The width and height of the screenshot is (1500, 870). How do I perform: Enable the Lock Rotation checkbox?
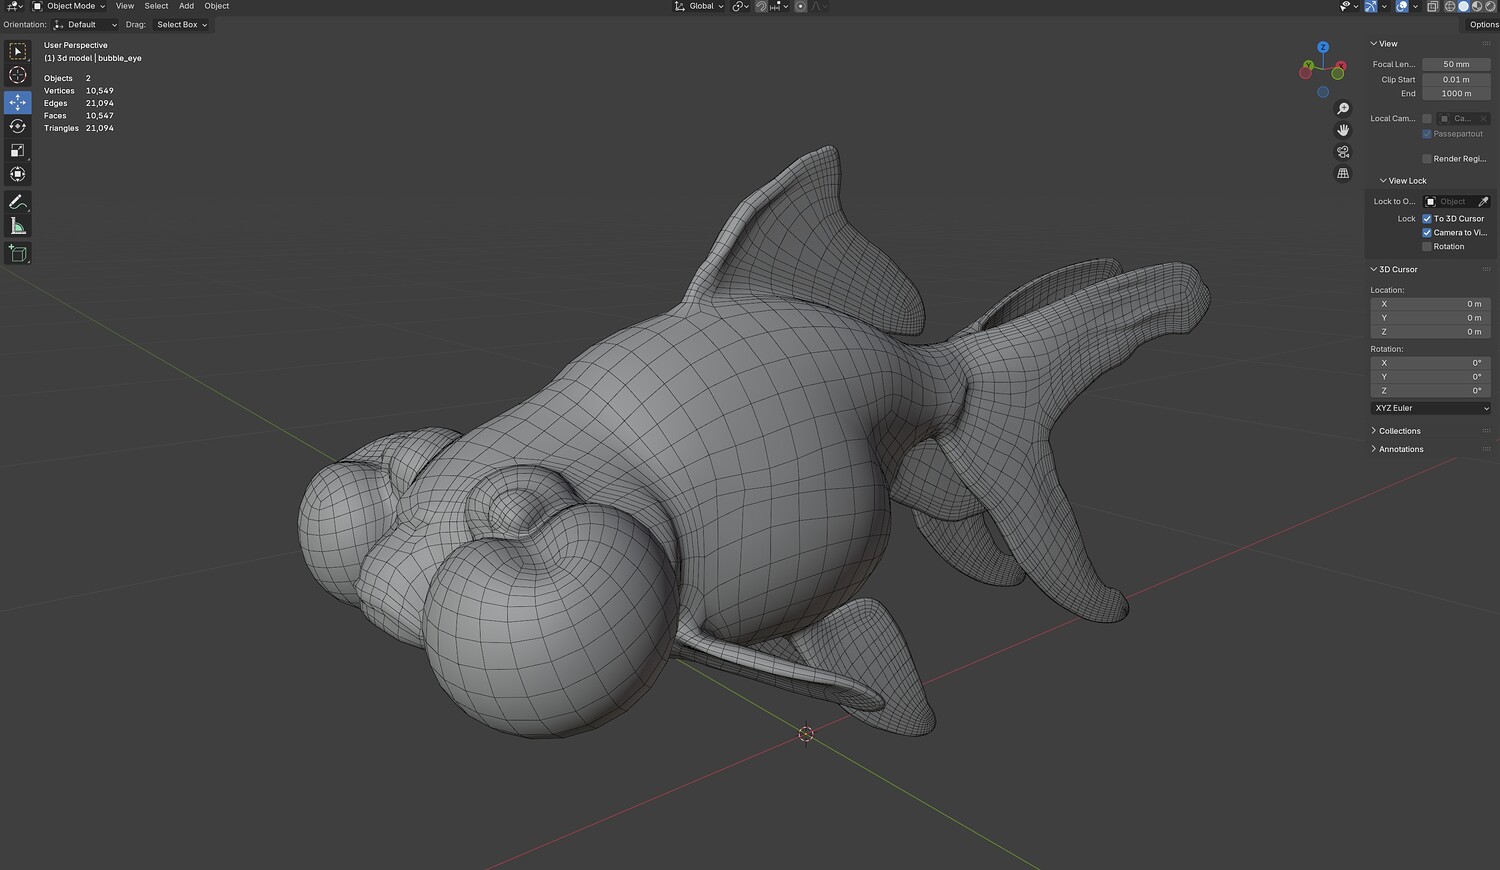point(1427,247)
